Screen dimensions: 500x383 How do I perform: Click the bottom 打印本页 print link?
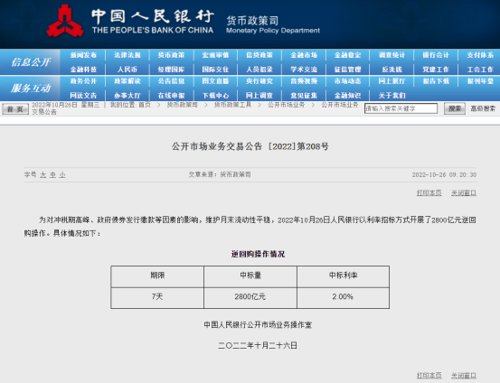click(429, 375)
